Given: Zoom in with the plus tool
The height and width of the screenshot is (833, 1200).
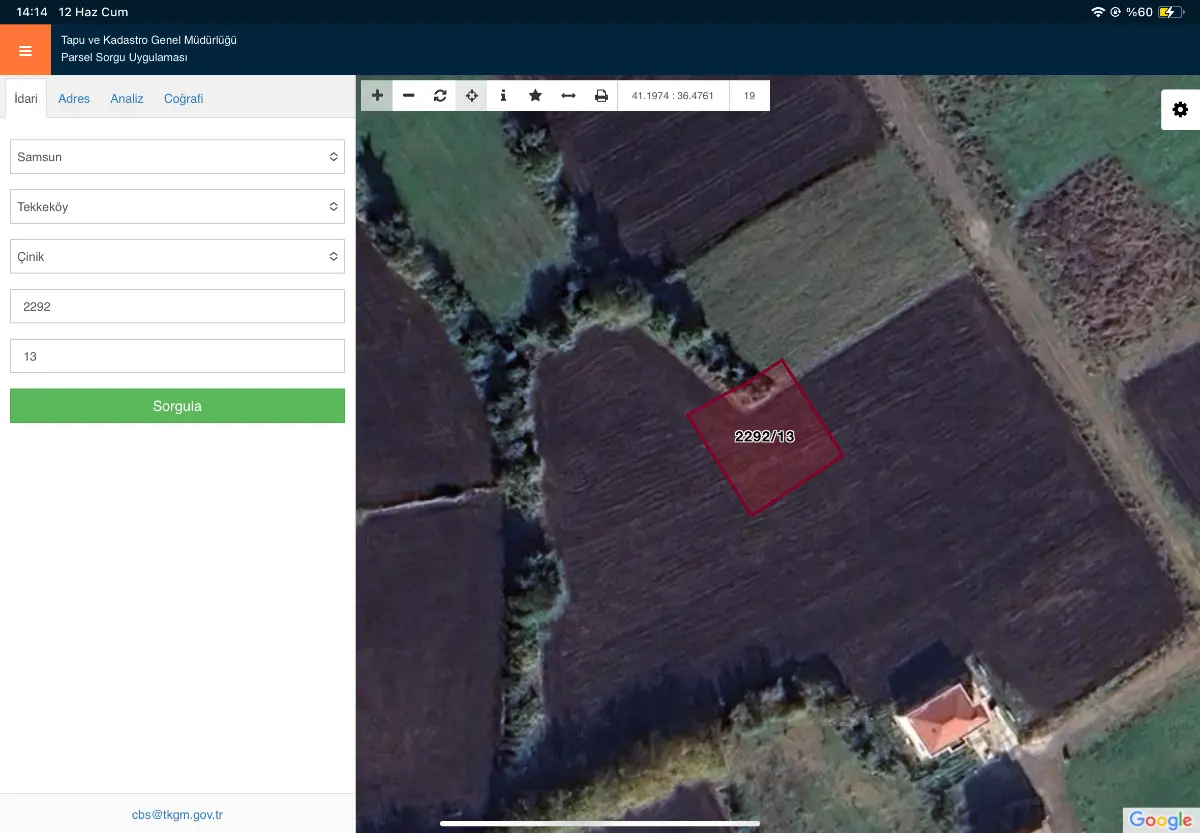Looking at the screenshot, I should 377,95.
